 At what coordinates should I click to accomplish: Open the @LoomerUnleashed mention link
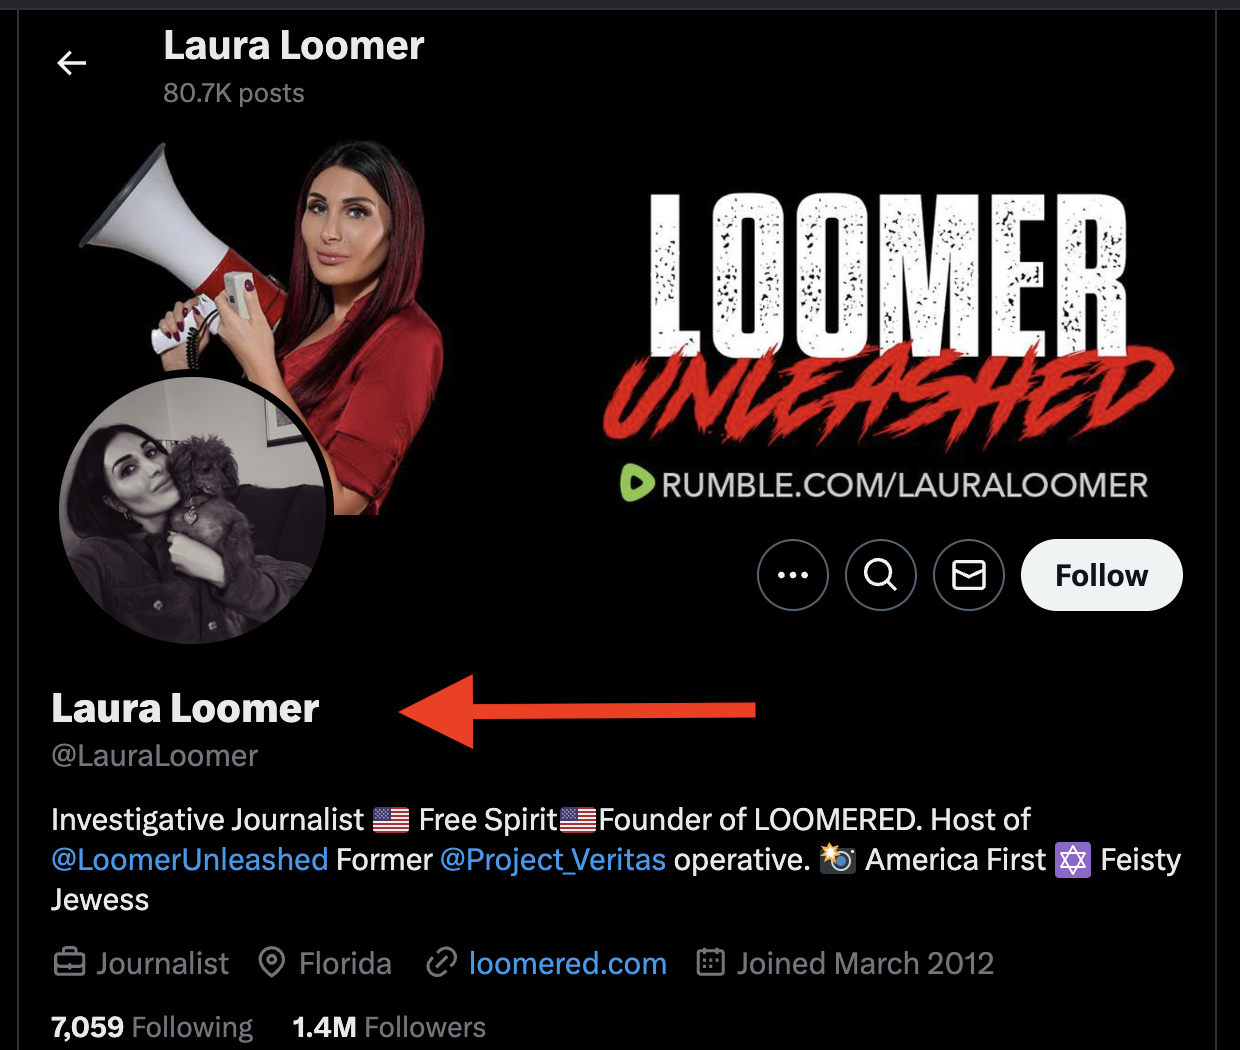(x=190, y=860)
